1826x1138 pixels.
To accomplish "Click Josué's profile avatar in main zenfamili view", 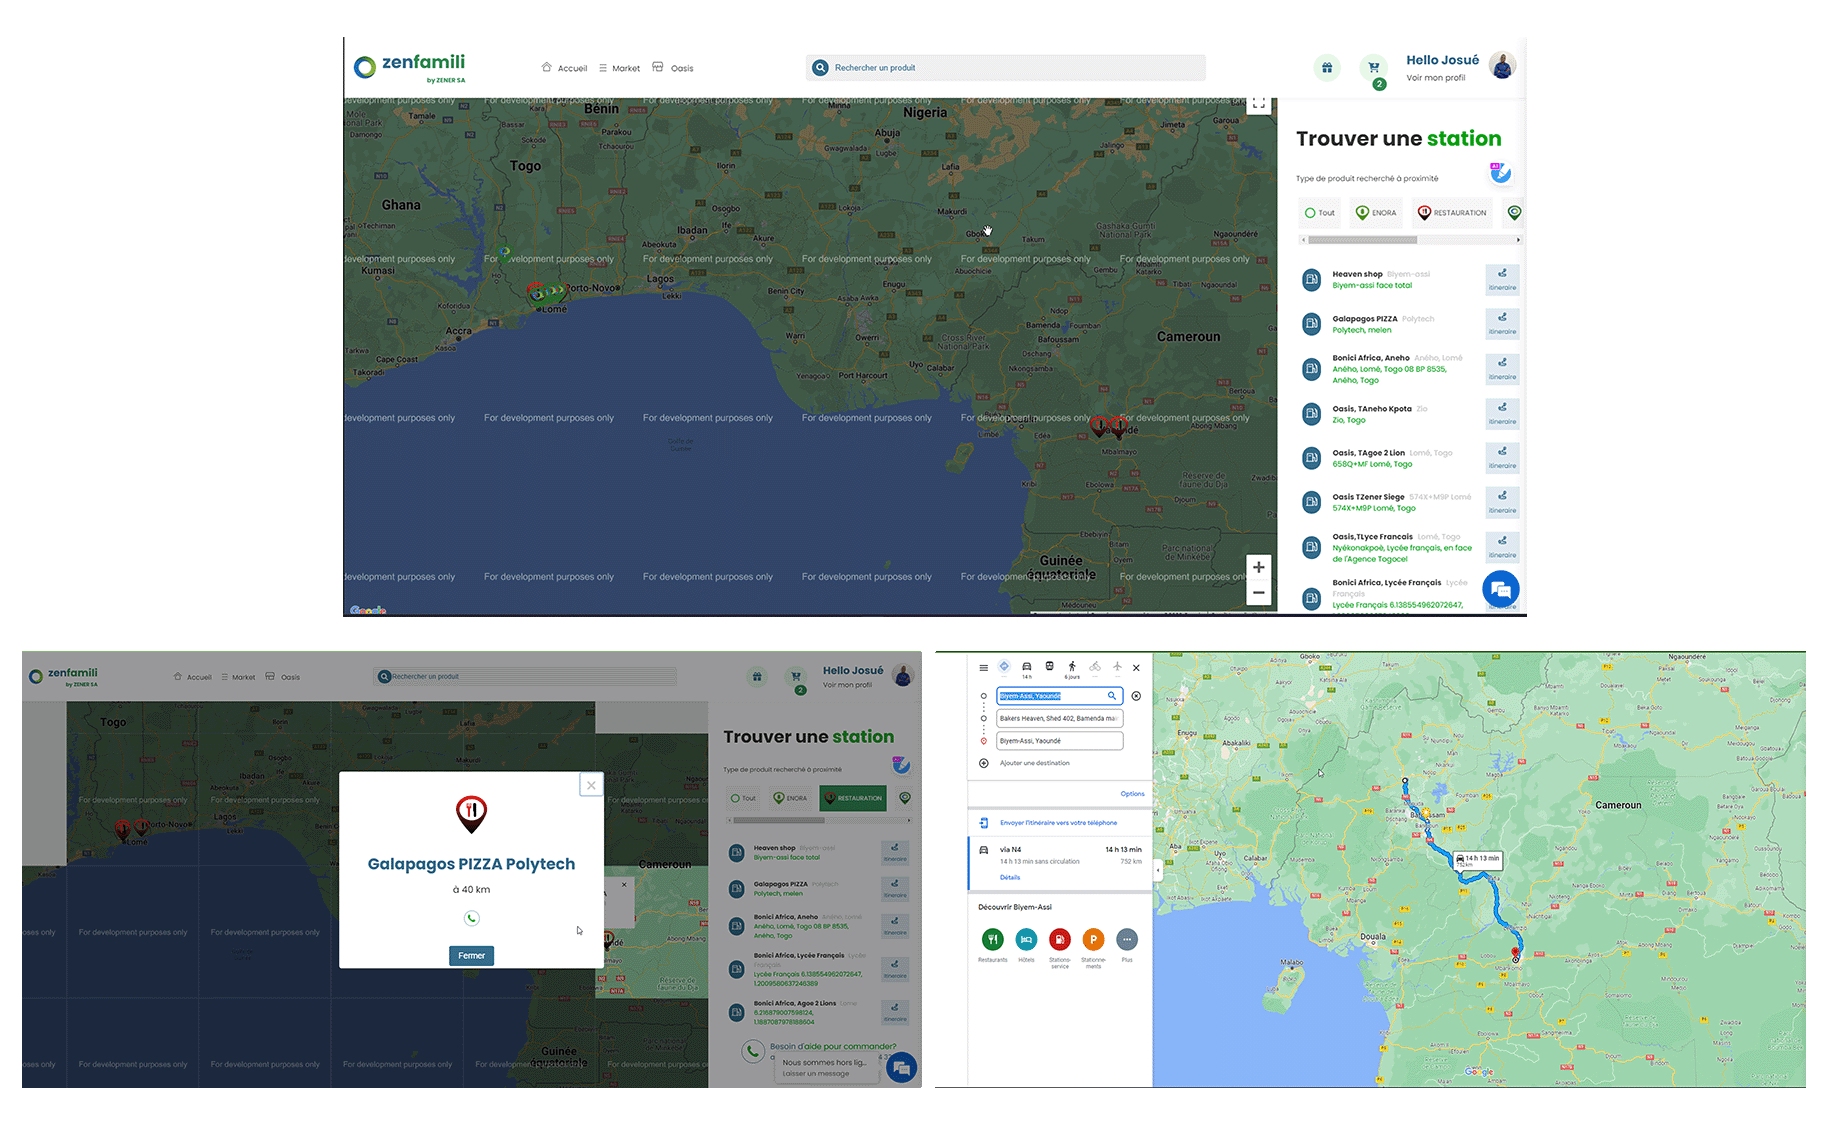I will pos(1502,66).
